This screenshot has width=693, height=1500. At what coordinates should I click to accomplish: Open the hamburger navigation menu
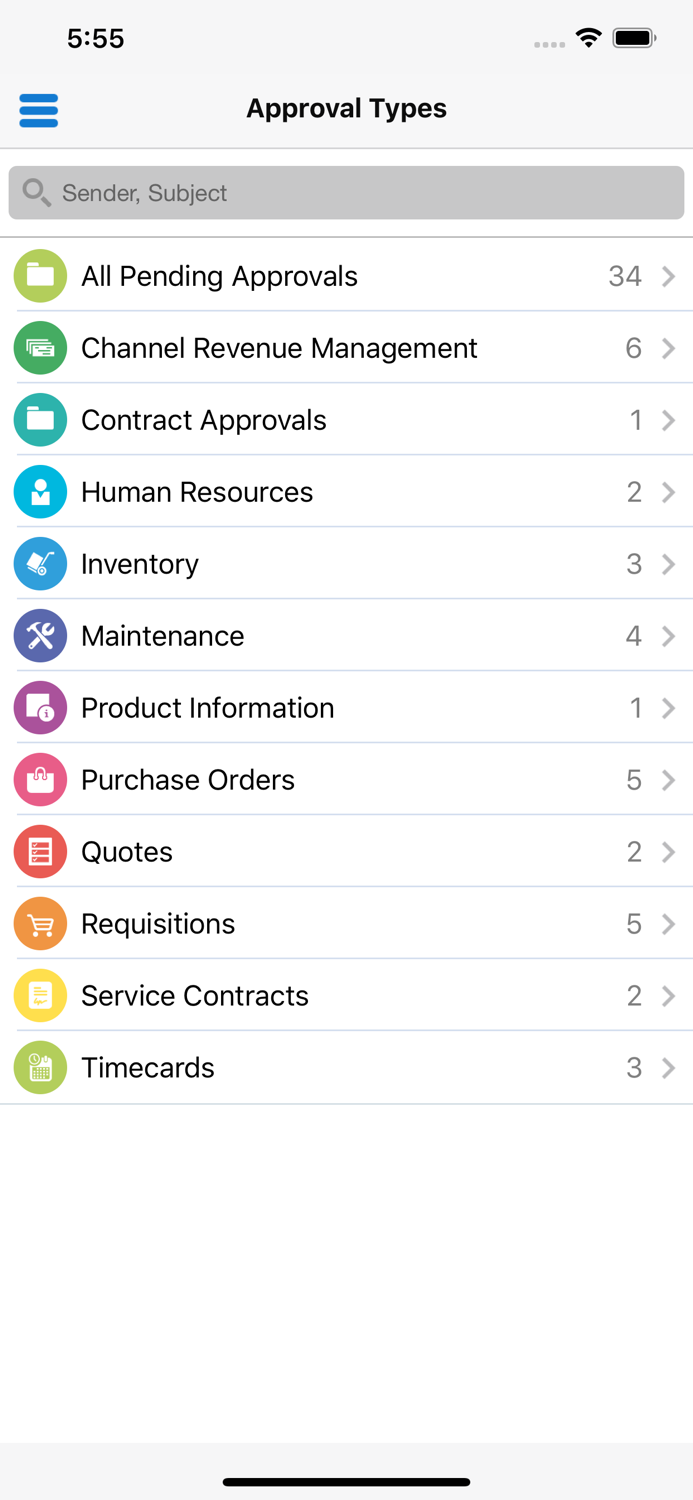38,110
